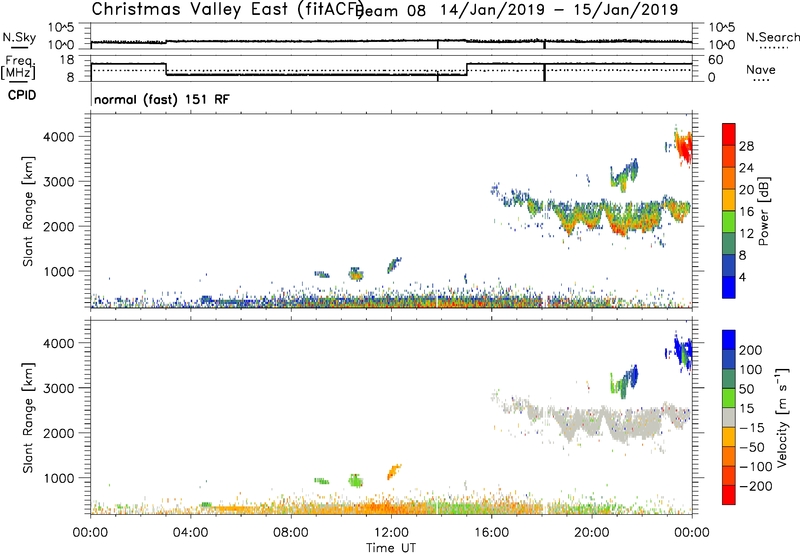800x554 pixels.
Task: Click the 'Power [dB]' colorbar title
Action: [x=763, y=211]
